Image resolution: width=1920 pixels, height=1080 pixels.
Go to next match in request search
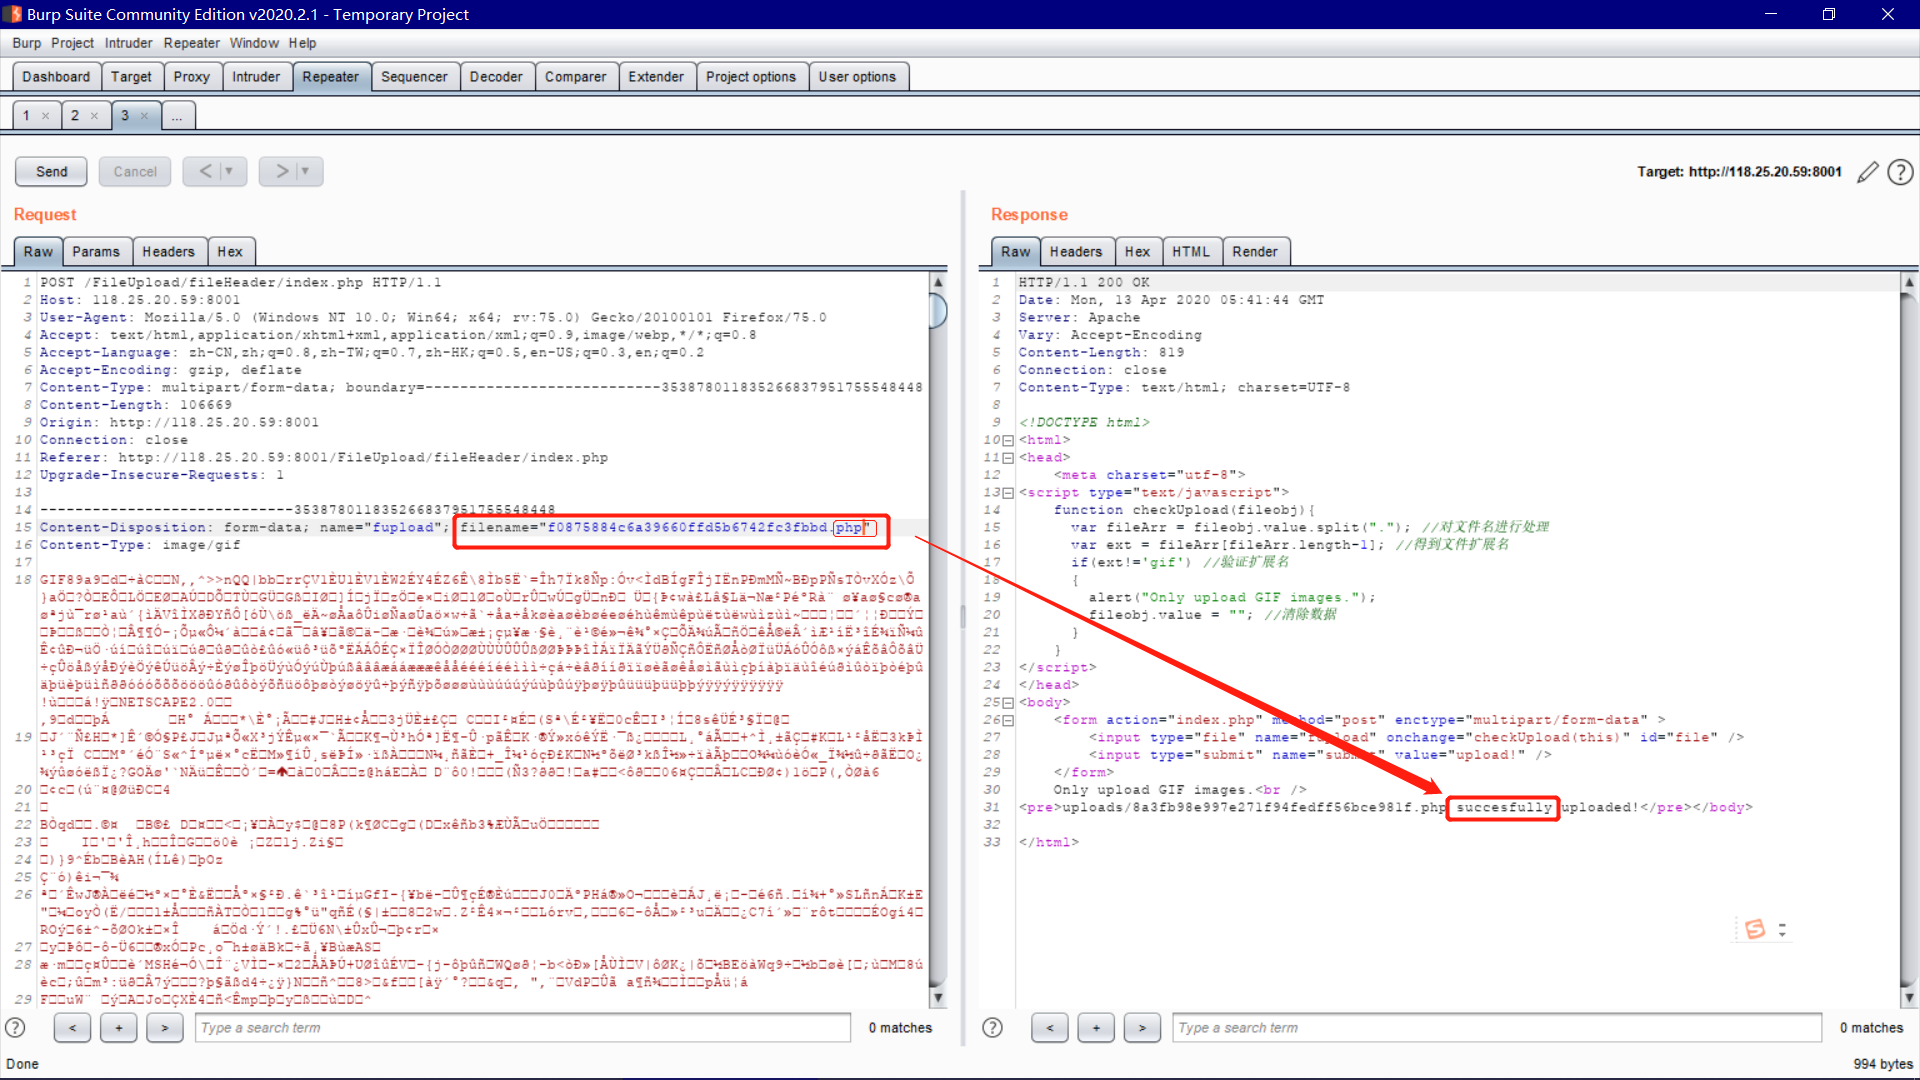(165, 1028)
